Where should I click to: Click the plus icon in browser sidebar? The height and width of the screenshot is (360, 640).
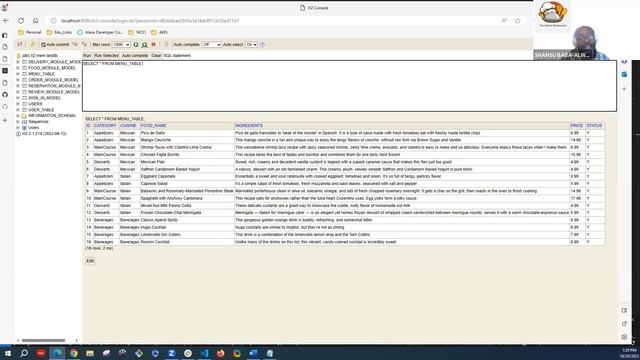pos(5,120)
